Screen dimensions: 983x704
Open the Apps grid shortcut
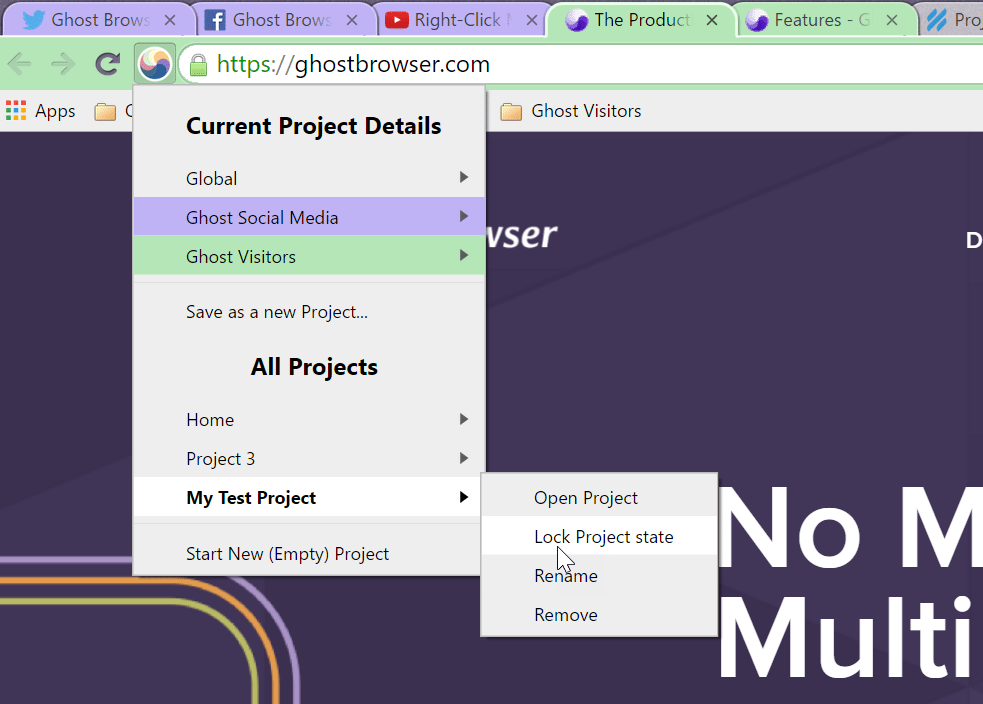[x=41, y=111]
